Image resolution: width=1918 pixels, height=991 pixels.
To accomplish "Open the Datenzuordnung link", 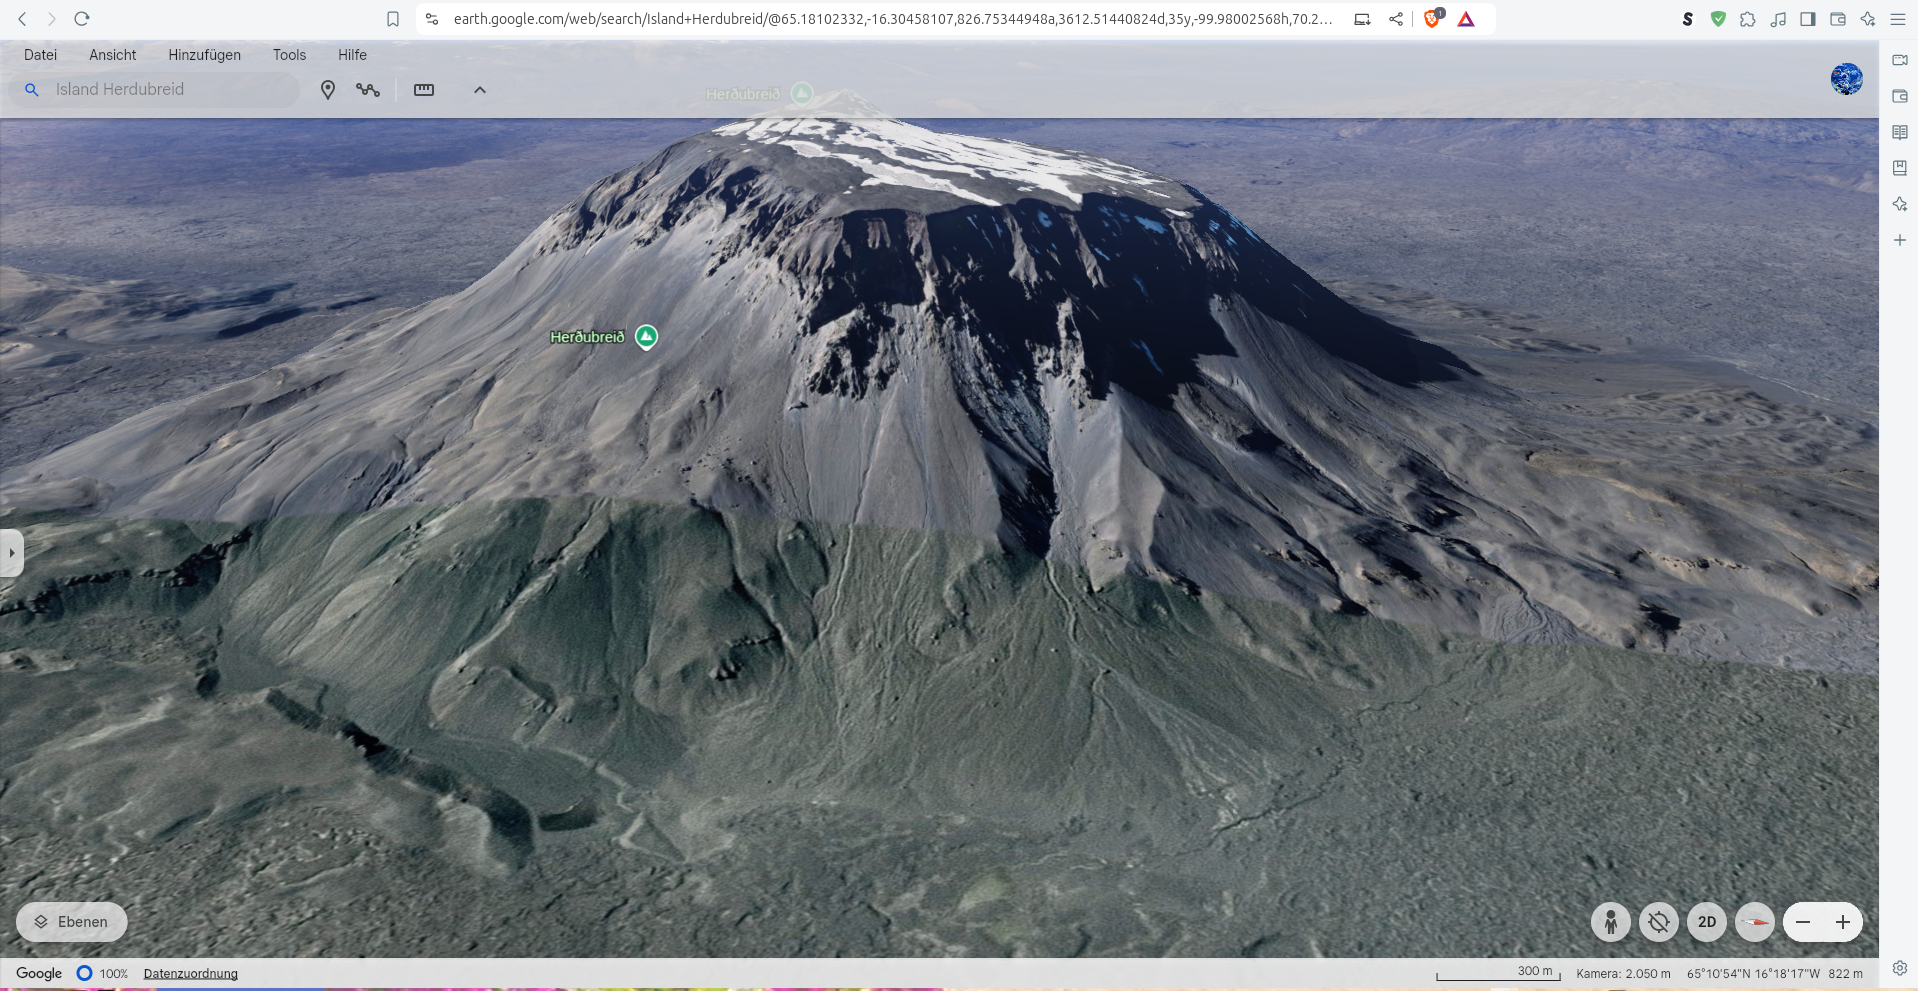I will (191, 974).
